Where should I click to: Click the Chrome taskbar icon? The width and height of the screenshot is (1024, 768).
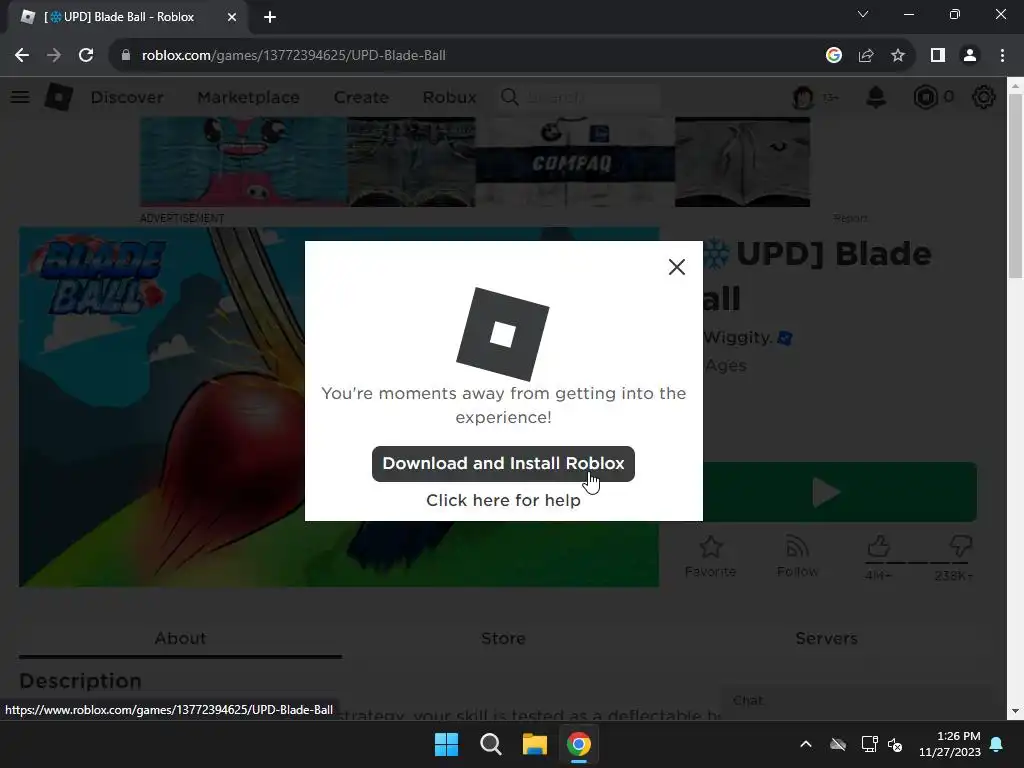pyautogui.click(x=579, y=744)
